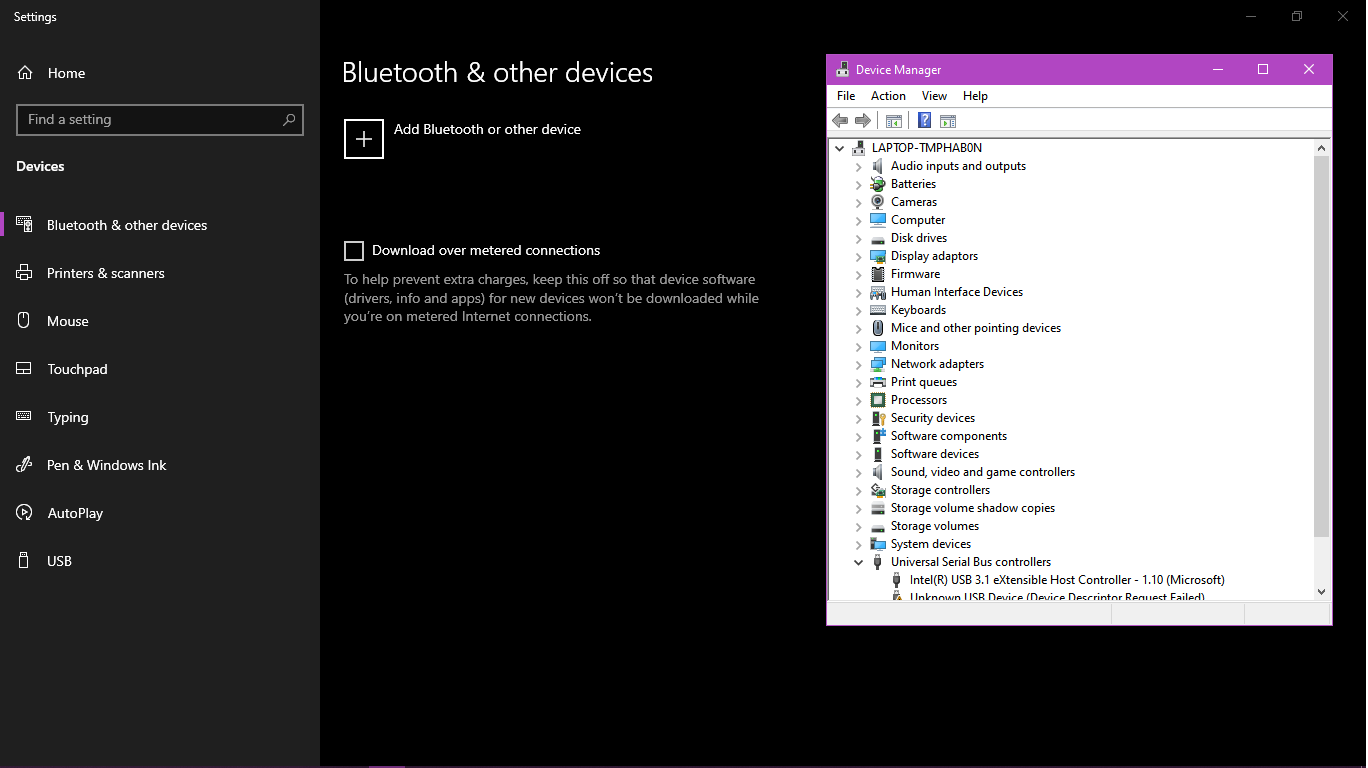The image size is (1368, 768).
Task: Open the View menu in Device Manager
Action: [934, 95]
